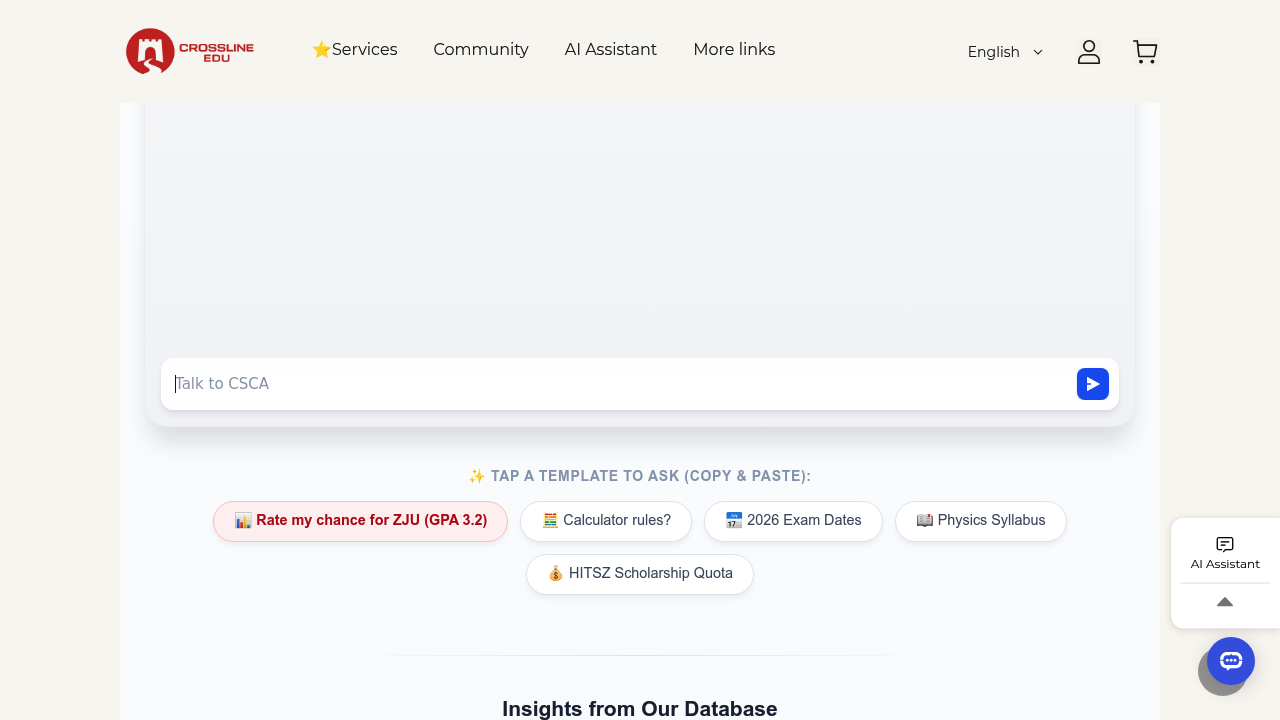Tap the Physics Syllabus template chip
The height and width of the screenshot is (720, 1280).
pos(980,521)
